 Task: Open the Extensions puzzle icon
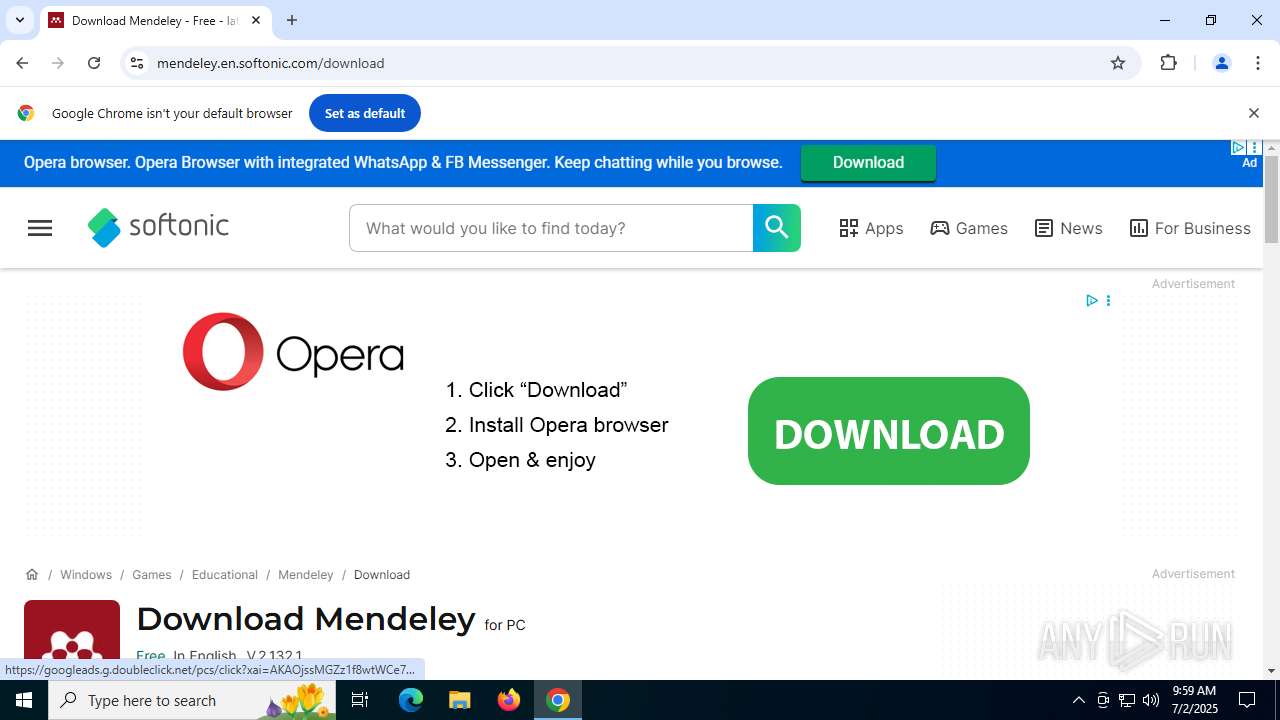(1168, 63)
